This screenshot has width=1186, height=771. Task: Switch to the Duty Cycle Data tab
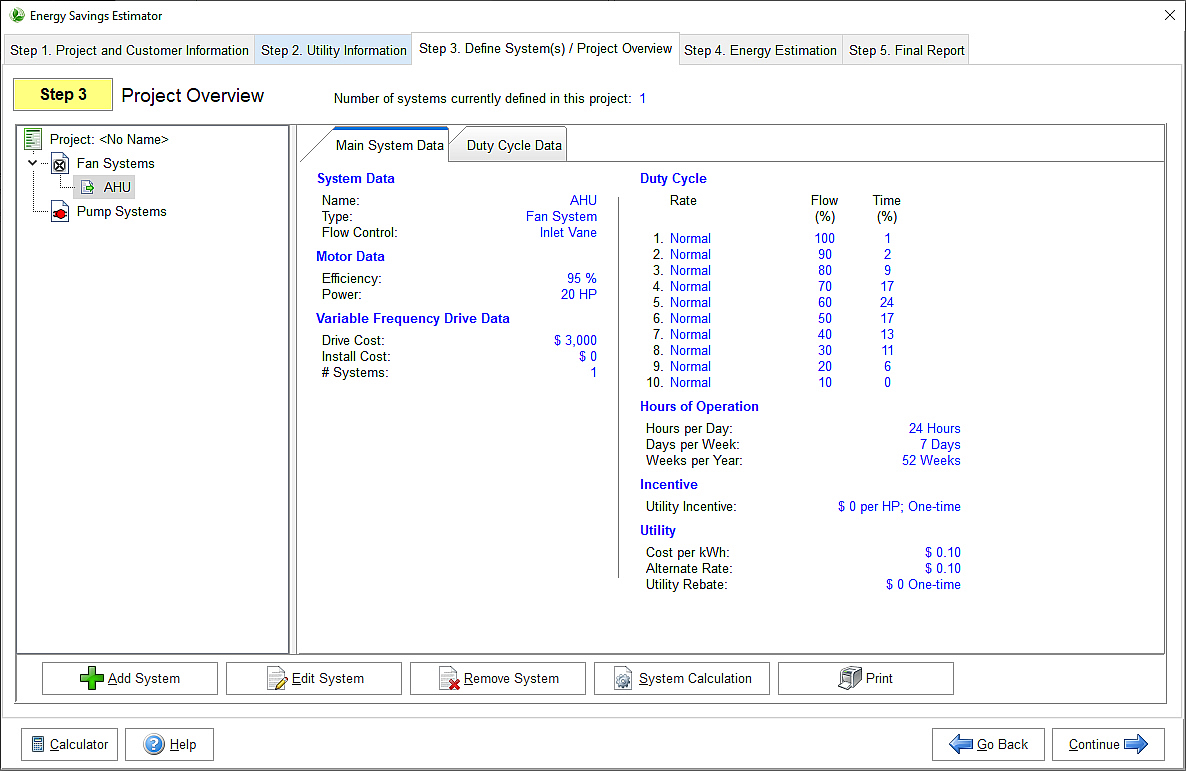tap(513, 145)
